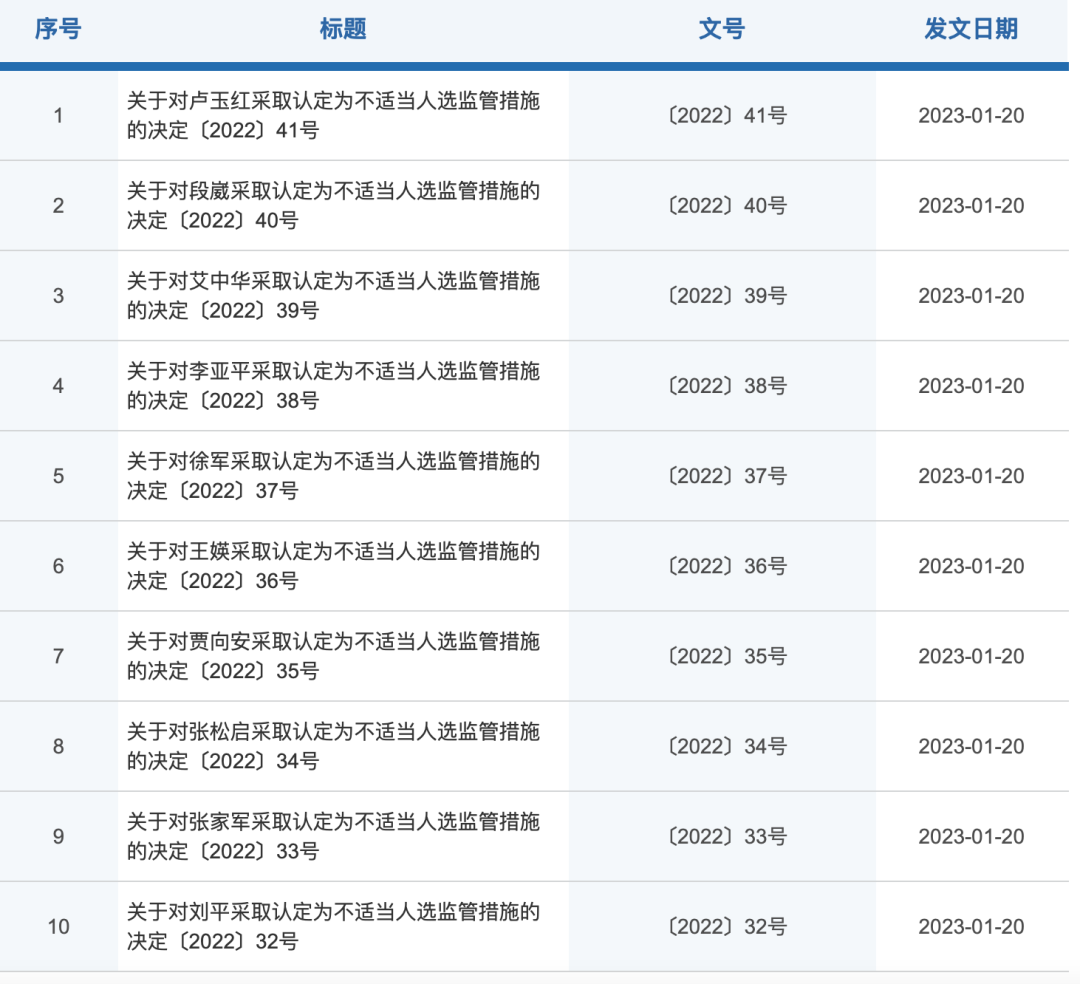Click the date in row 1
This screenshot has height=984, width=1080.
971,116
